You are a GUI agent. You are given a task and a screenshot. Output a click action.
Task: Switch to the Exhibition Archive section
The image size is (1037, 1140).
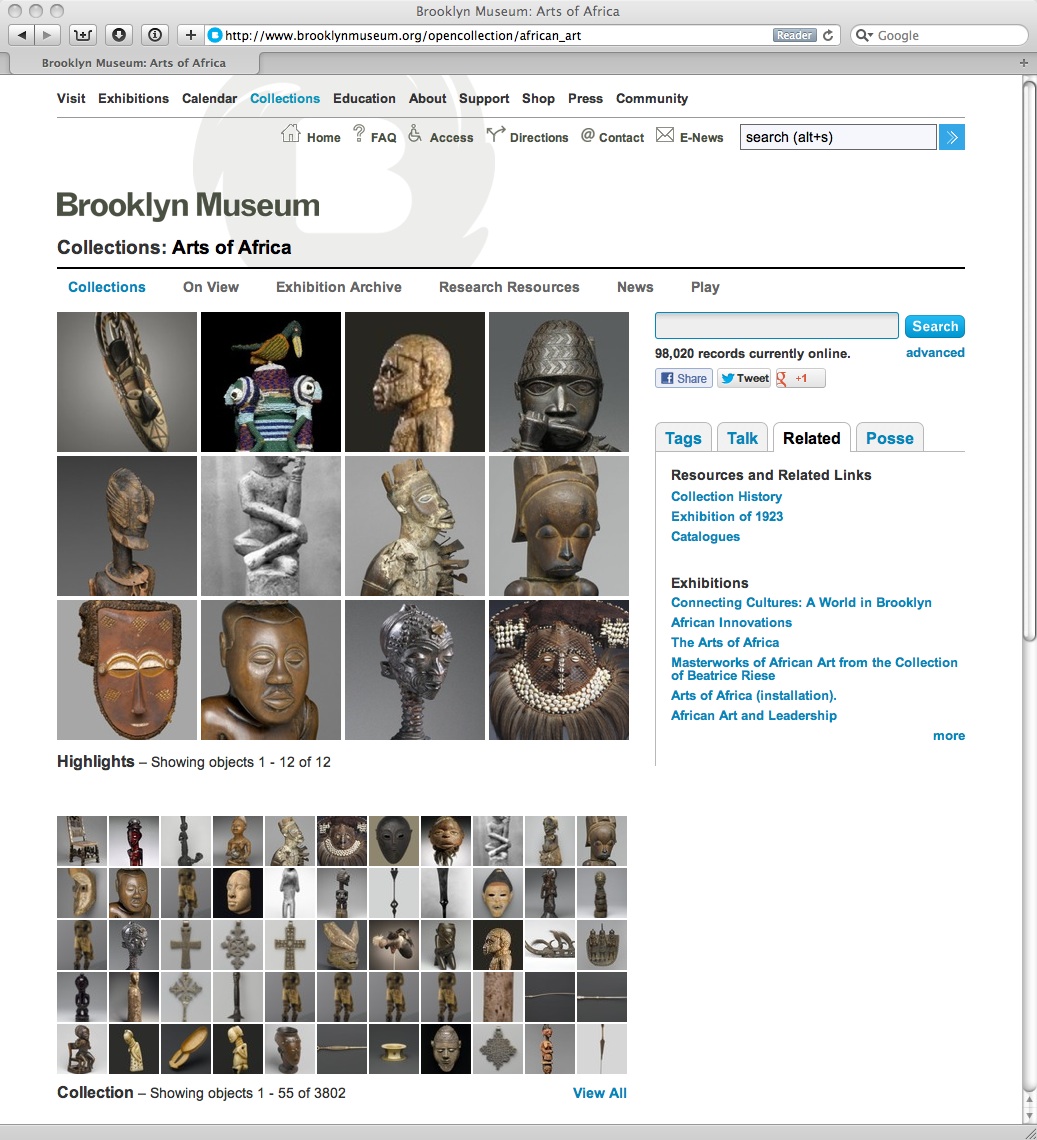click(339, 287)
